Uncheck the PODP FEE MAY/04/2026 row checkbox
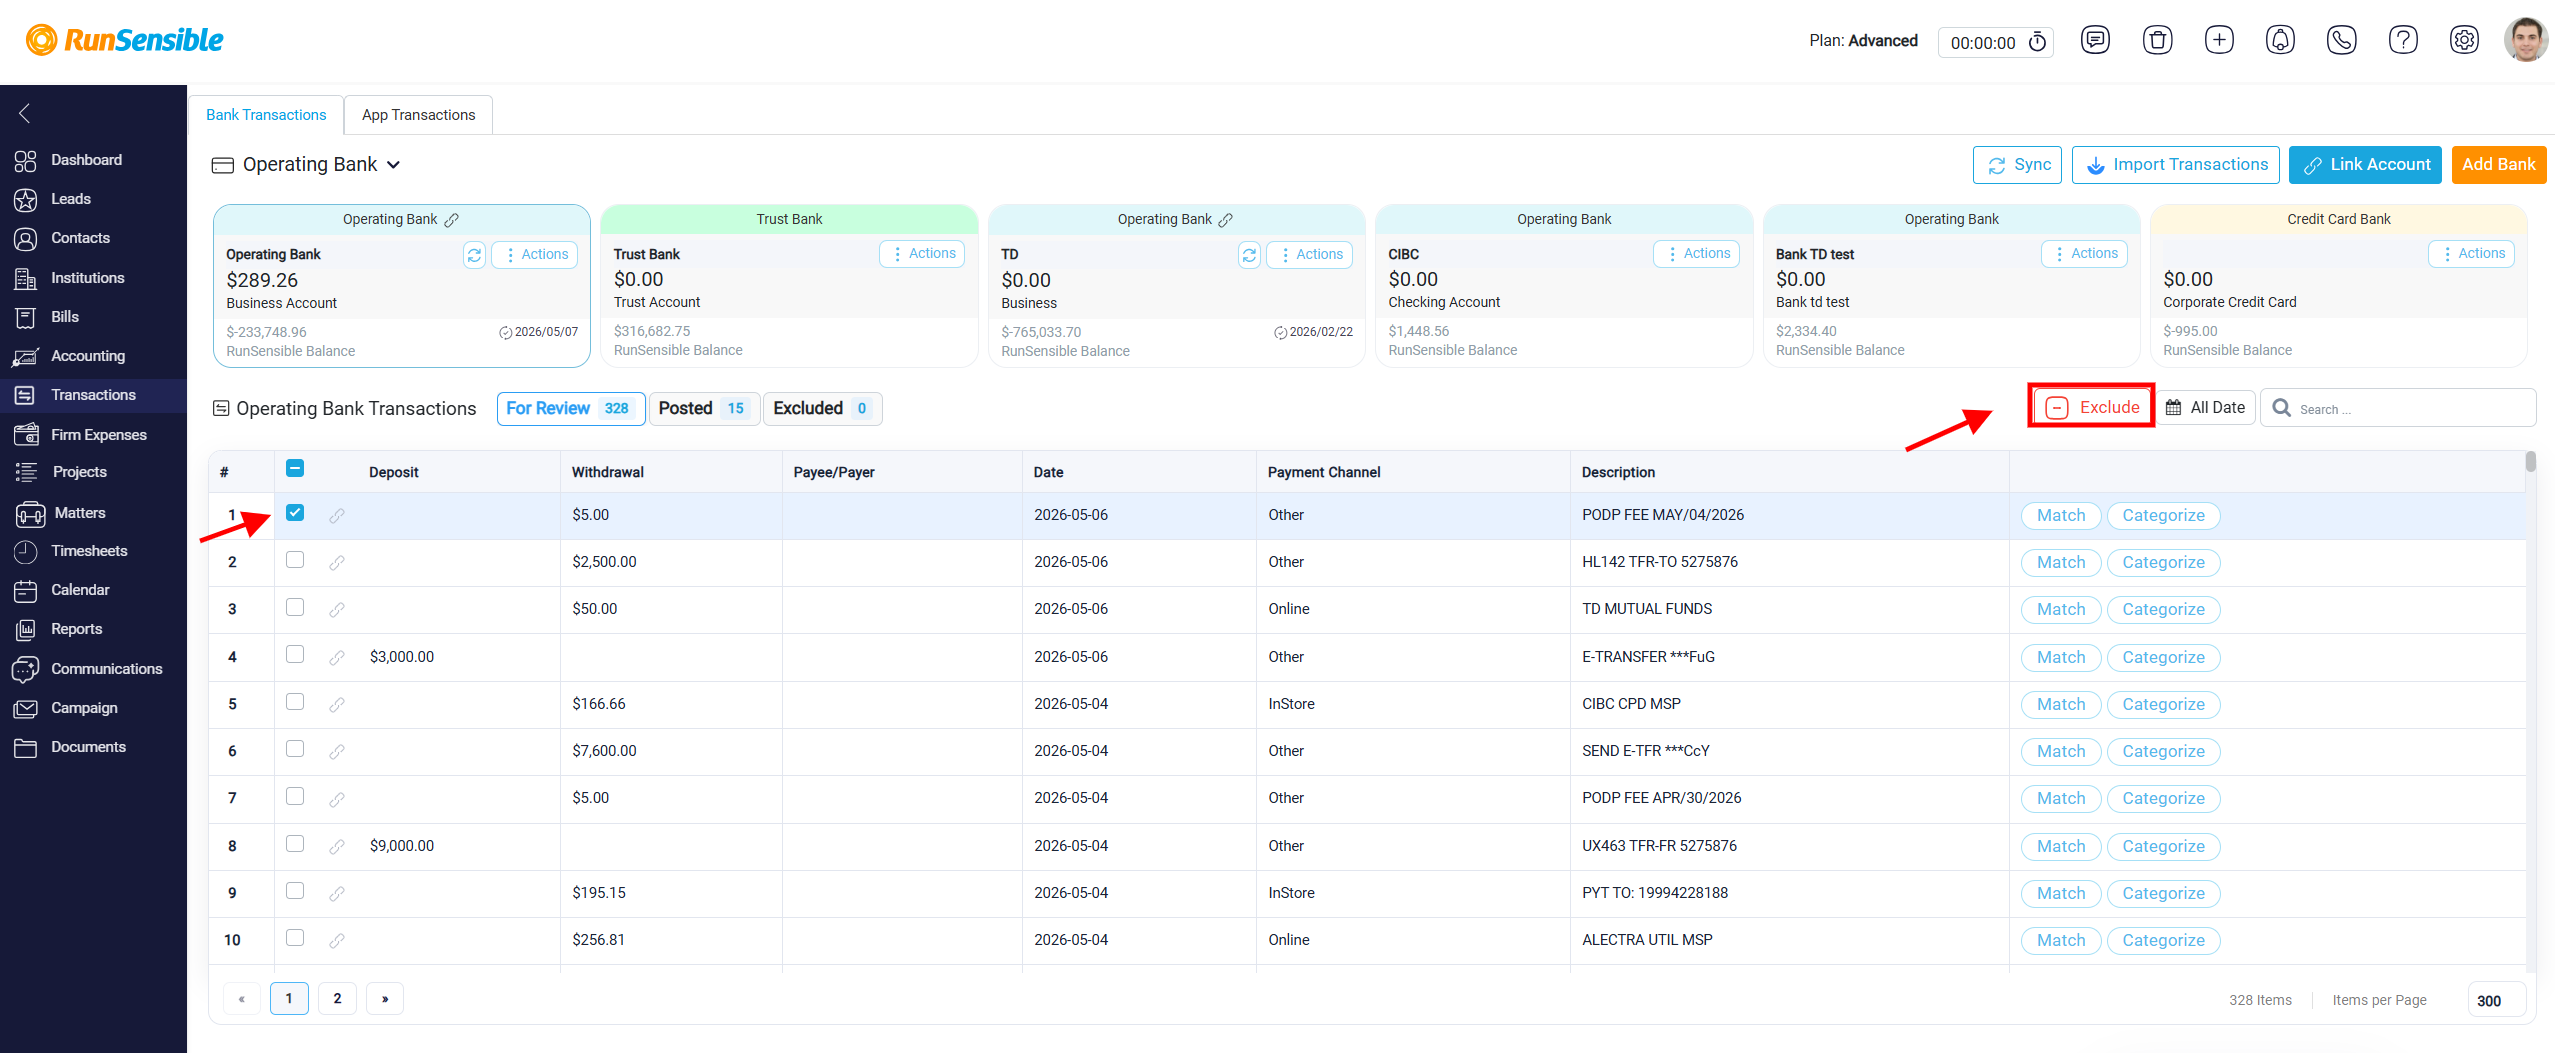 pos(295,513)
